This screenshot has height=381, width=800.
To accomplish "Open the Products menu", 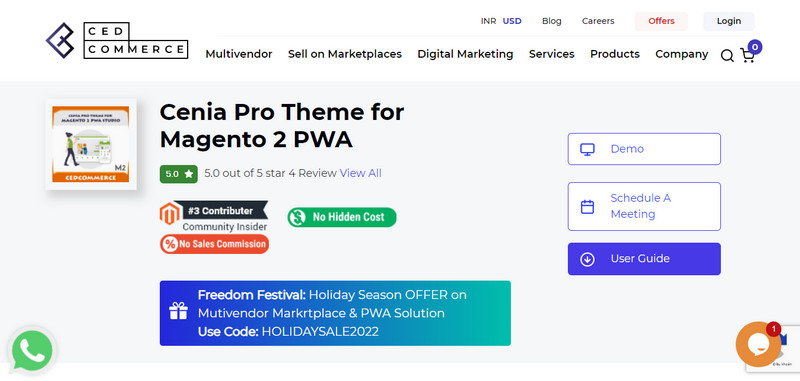I will [615, 54].
